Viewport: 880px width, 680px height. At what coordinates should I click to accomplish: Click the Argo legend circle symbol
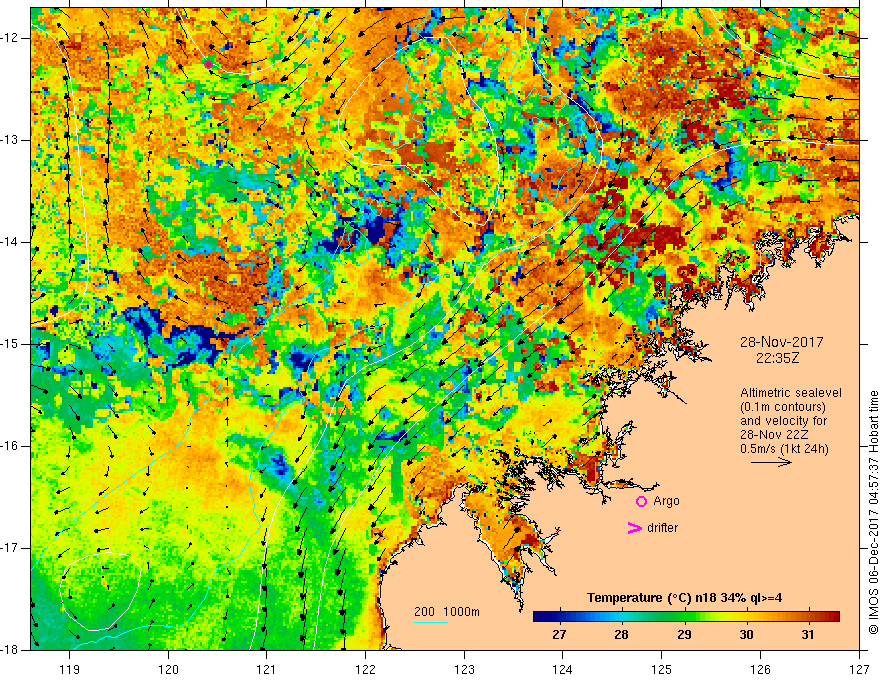click(641, 502)
